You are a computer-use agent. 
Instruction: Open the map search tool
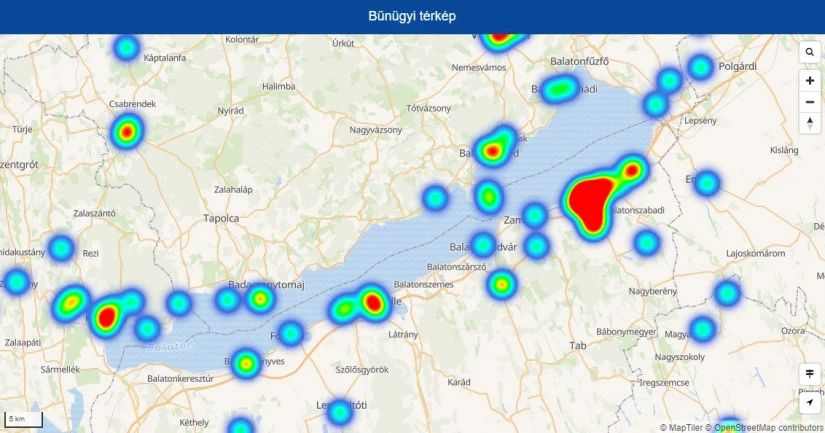[x=809, y=52]
